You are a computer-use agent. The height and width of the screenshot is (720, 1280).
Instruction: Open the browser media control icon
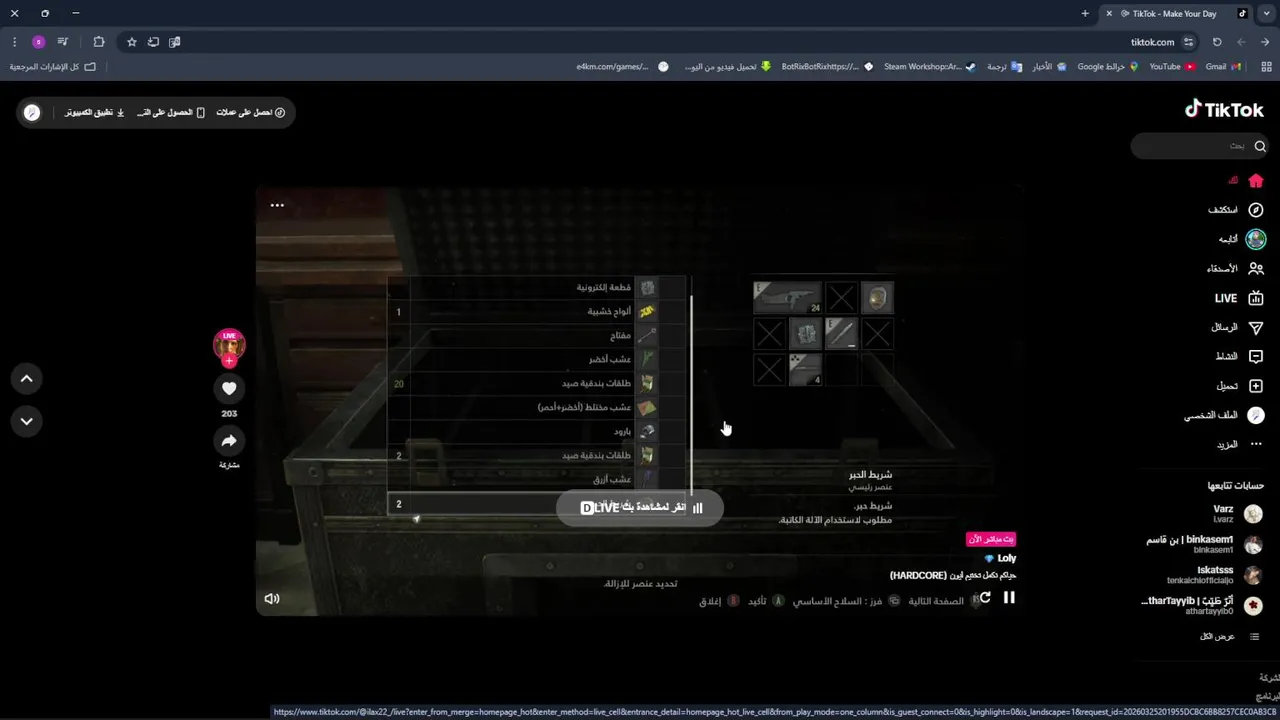pyautogui.click(x=63, y=42)
